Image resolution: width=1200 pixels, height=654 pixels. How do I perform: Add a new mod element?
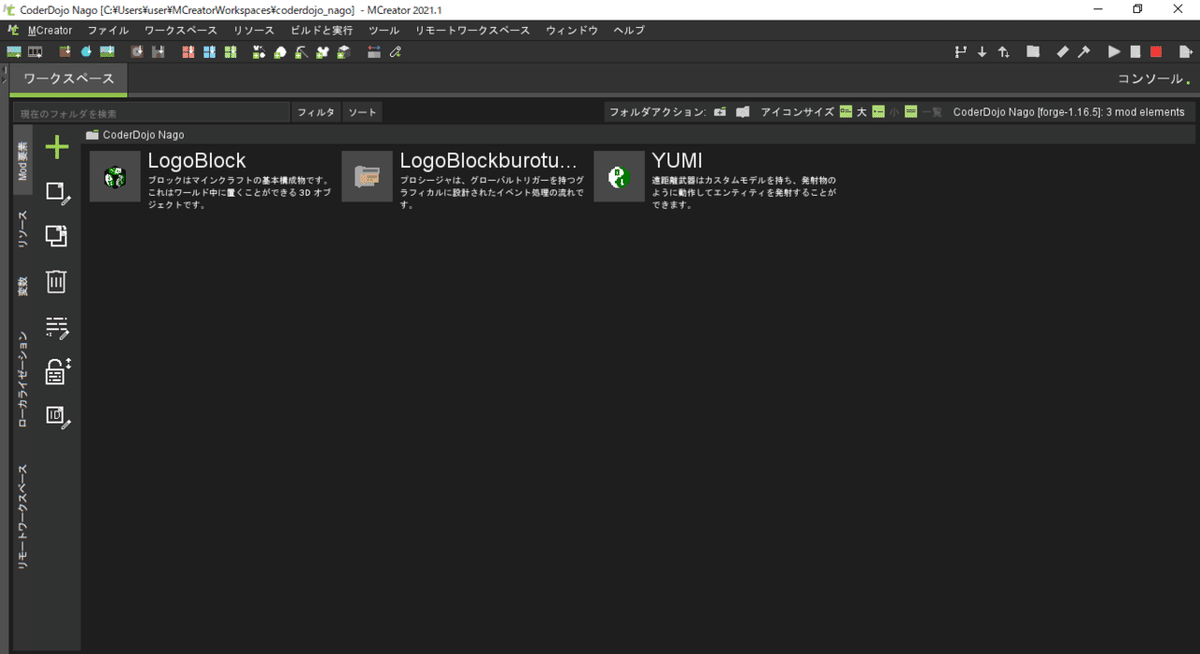click(56, 146)
